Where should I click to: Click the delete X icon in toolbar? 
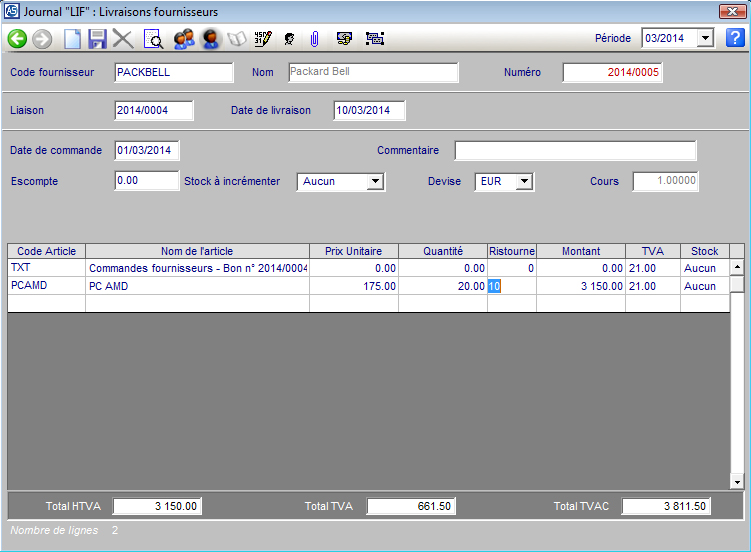[123, 39]
